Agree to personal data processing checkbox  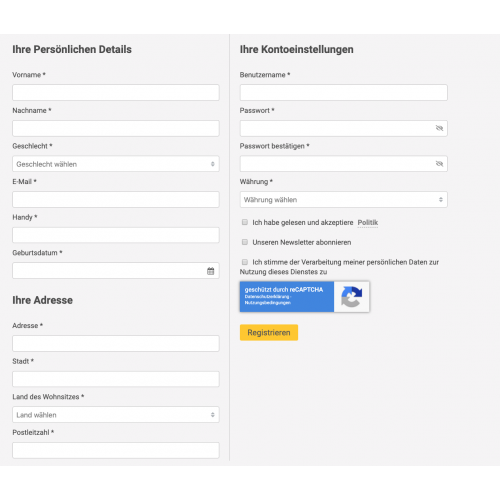click(245, 262)
